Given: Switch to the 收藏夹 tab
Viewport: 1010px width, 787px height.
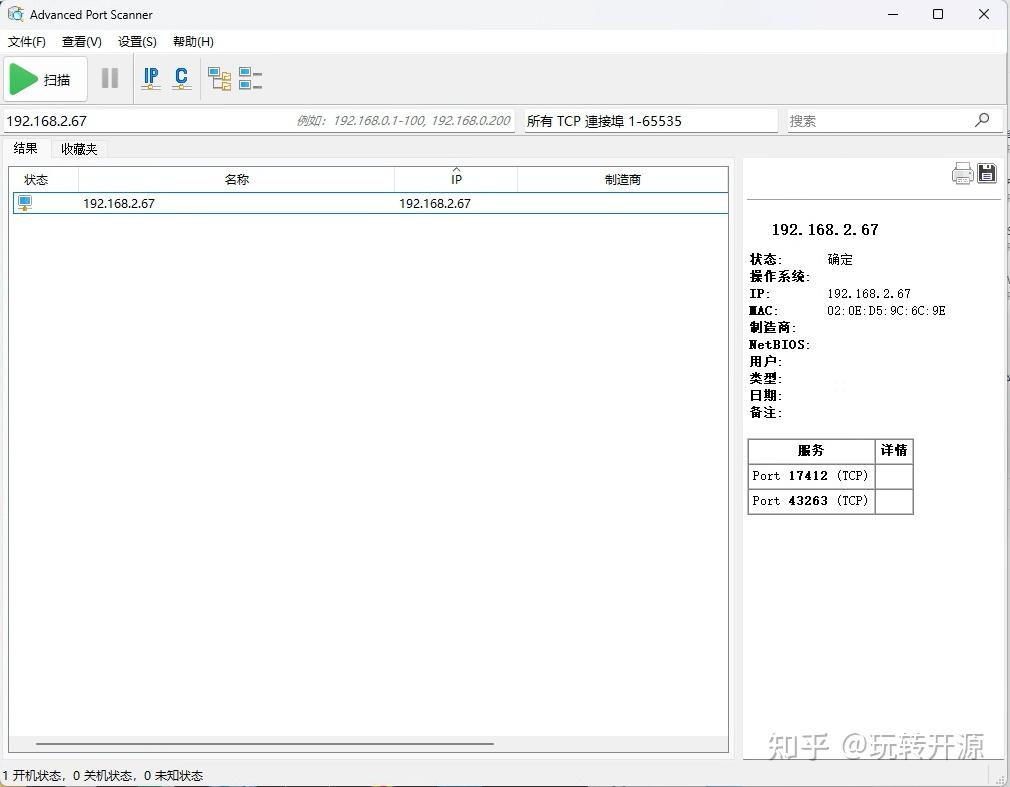Looking at the screenshot, I should [x=78, y=148].
